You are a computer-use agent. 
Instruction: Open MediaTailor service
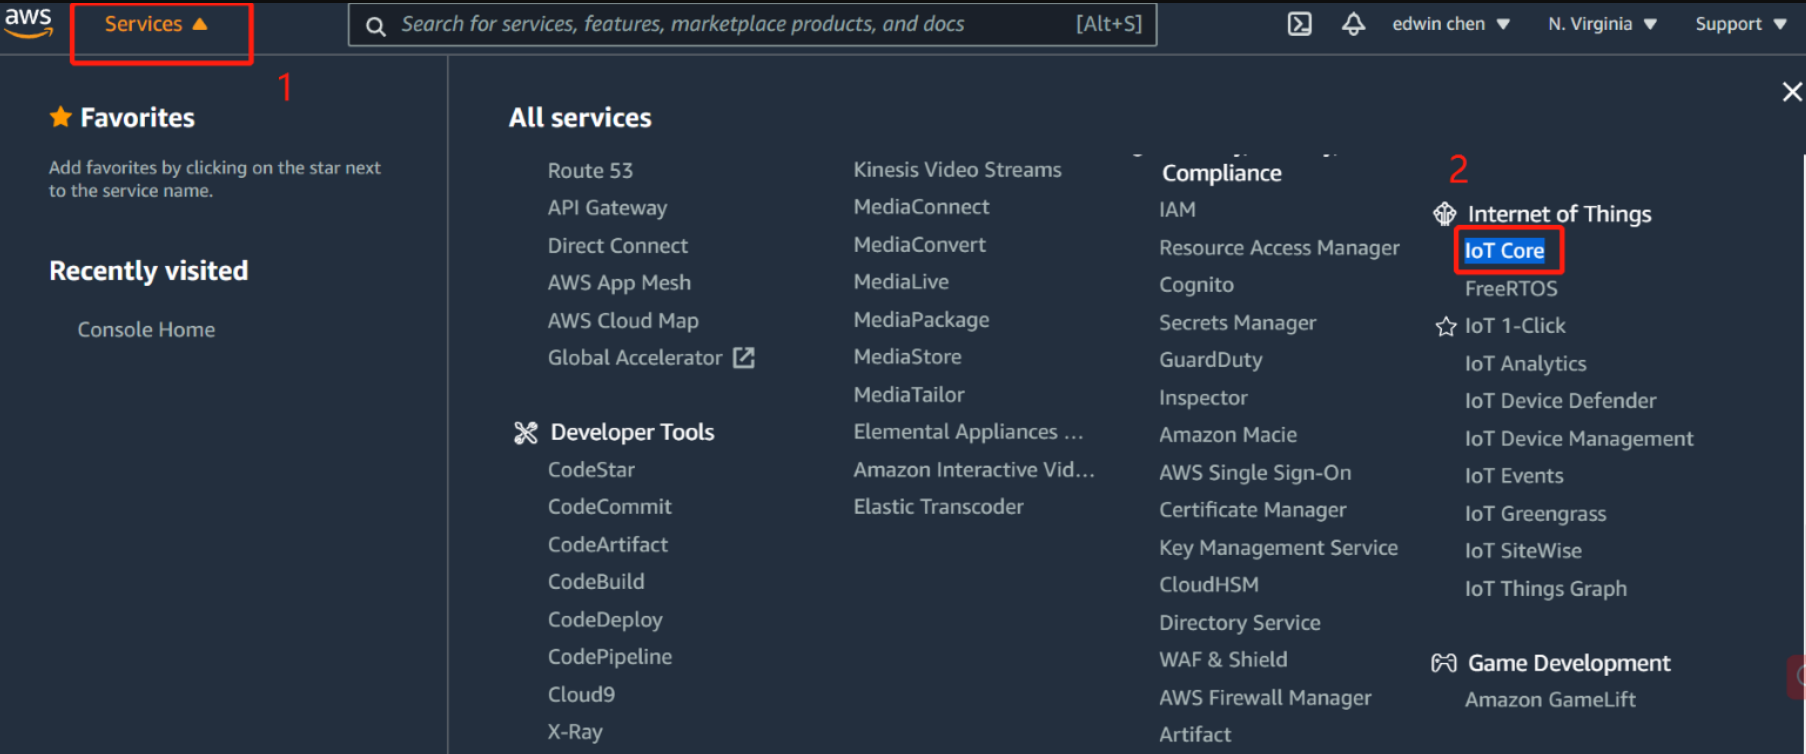tap(909, 395)
